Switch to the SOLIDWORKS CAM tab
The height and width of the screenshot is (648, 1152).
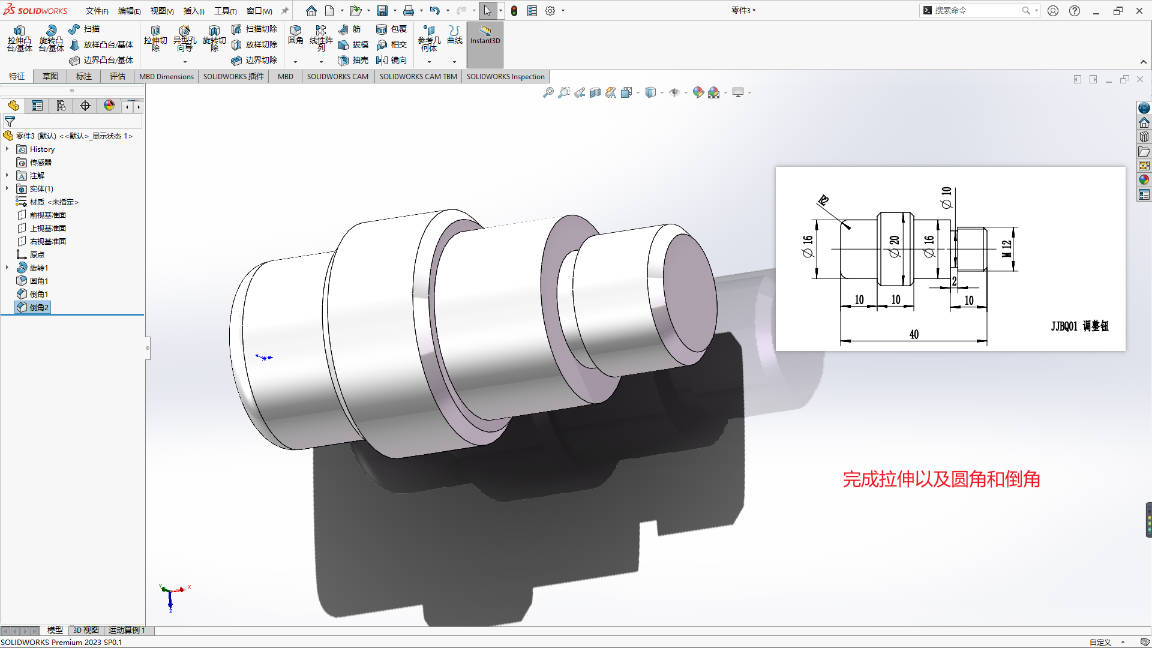click(337, 76)
